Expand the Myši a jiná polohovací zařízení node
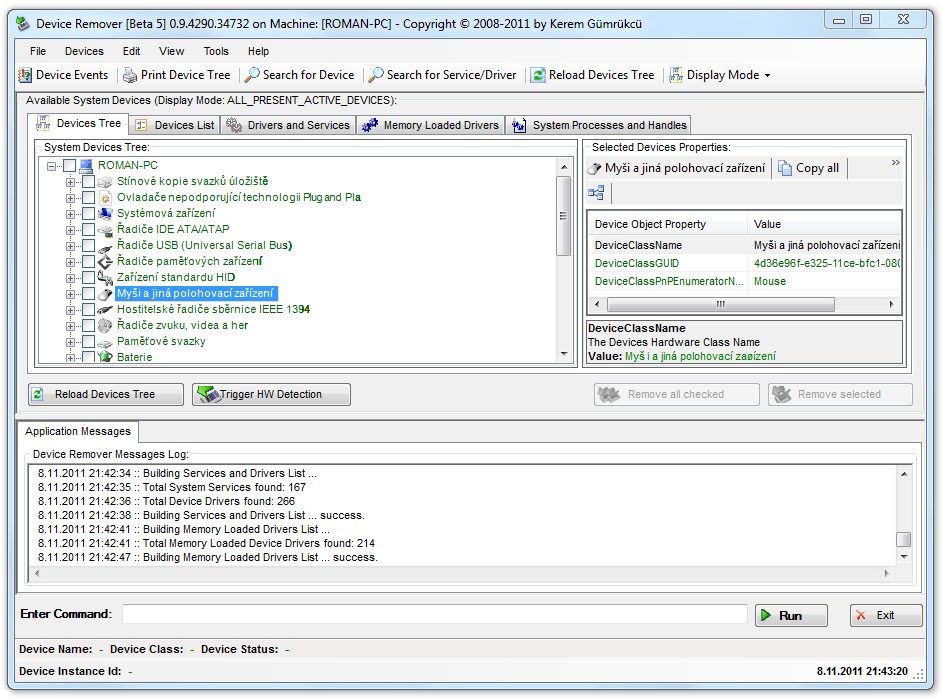Screen dimensions: 942x698 [x=71, y=294]
